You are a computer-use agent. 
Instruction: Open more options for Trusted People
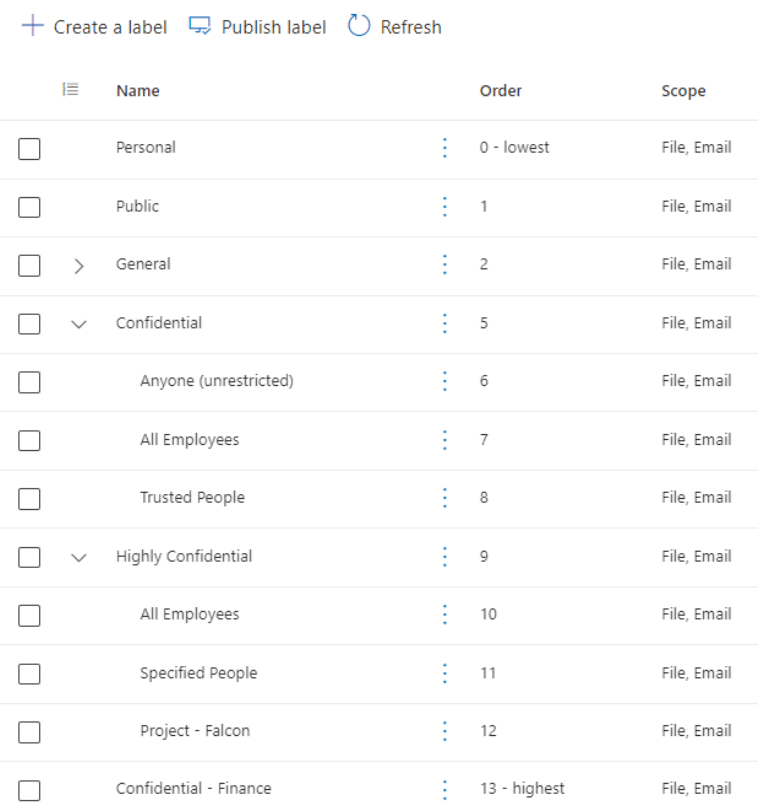tap(444, 497)
